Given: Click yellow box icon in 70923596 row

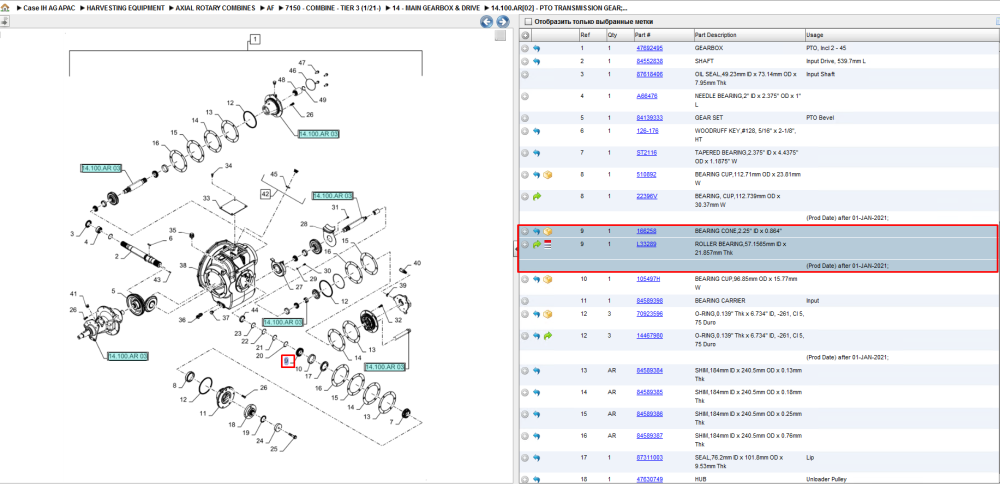Looking at the screenshot, I should coord(547,314).
